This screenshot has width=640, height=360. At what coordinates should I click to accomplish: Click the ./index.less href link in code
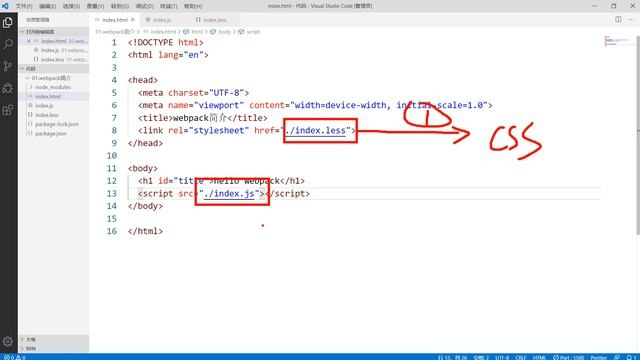click(x=315, y=131)
